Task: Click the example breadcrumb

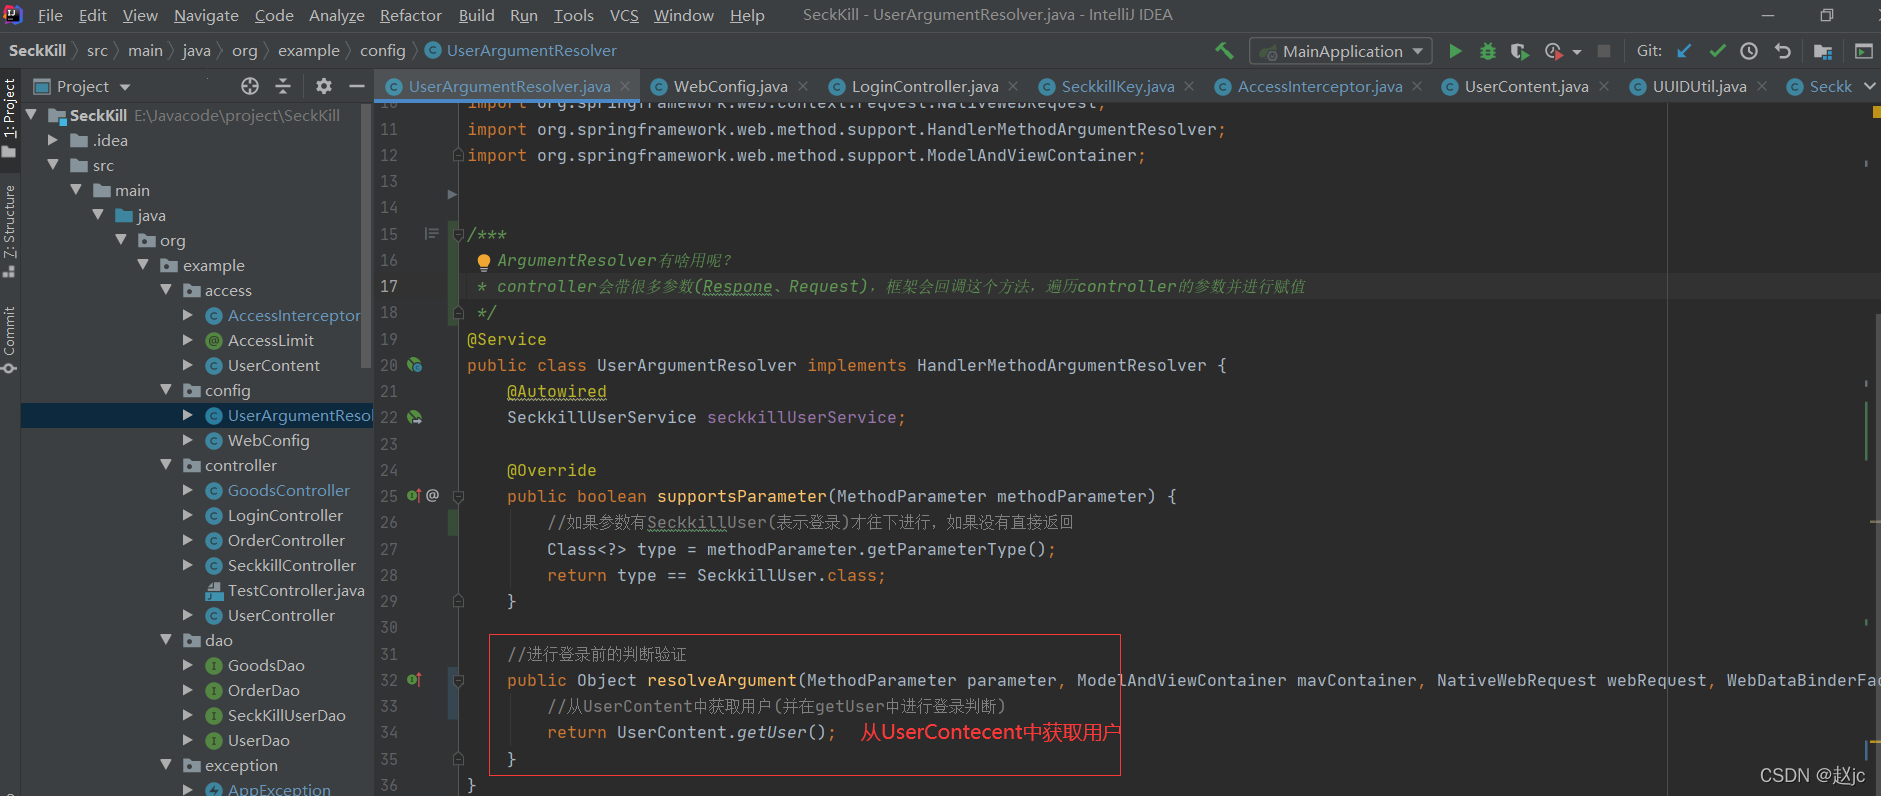Action: 308,50
